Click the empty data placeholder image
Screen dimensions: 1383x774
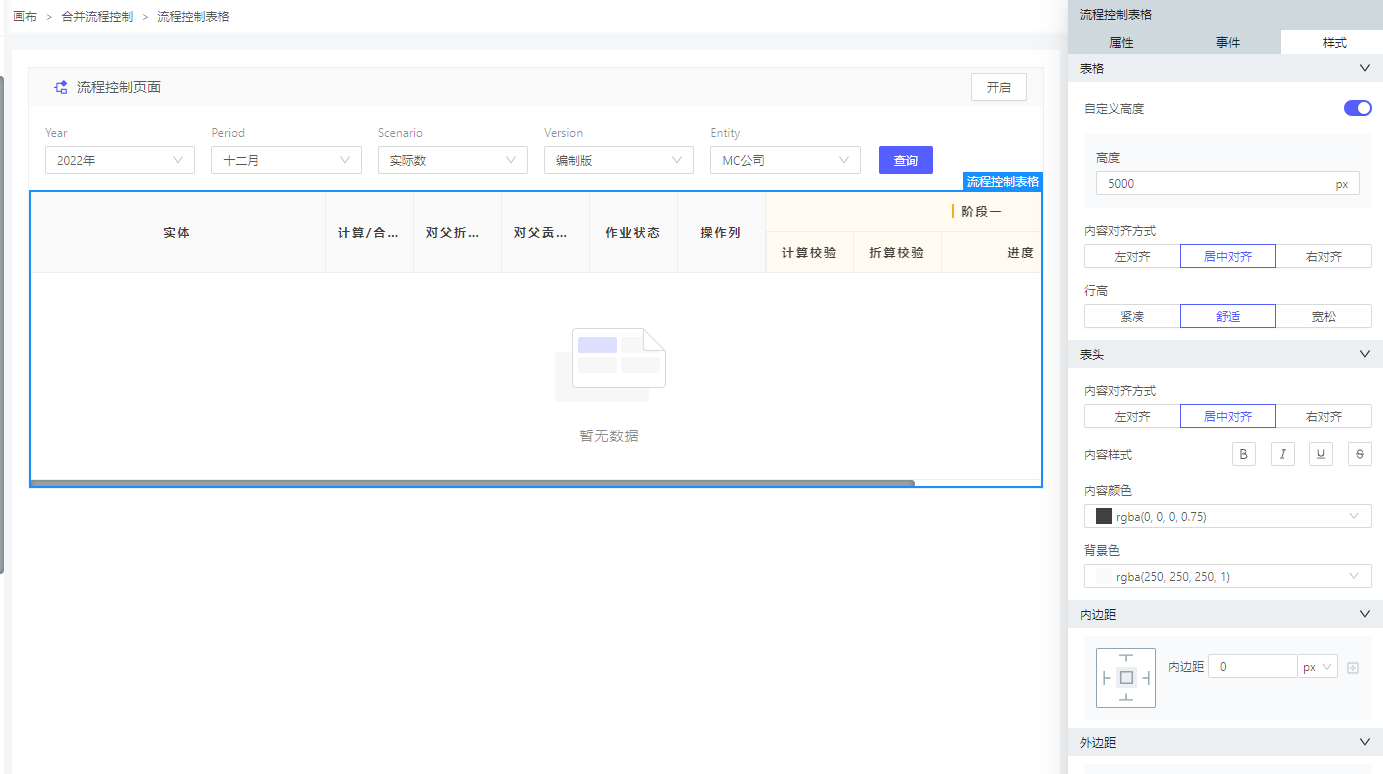[x=610, y=364]
